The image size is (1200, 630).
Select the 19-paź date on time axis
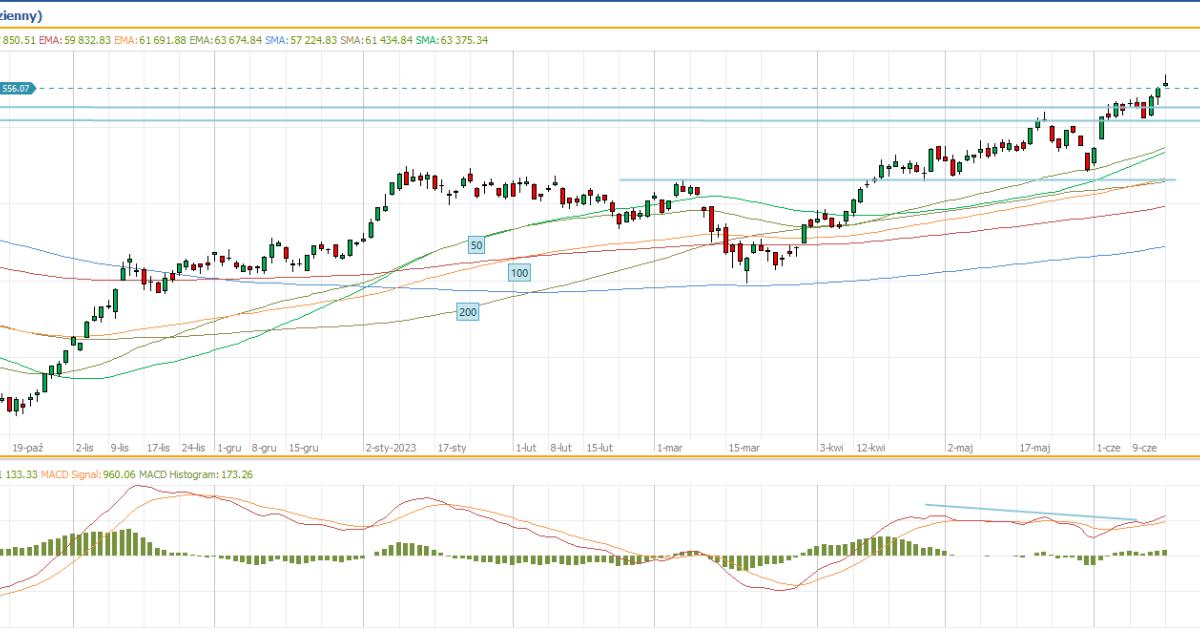click(x=28, y=448)
